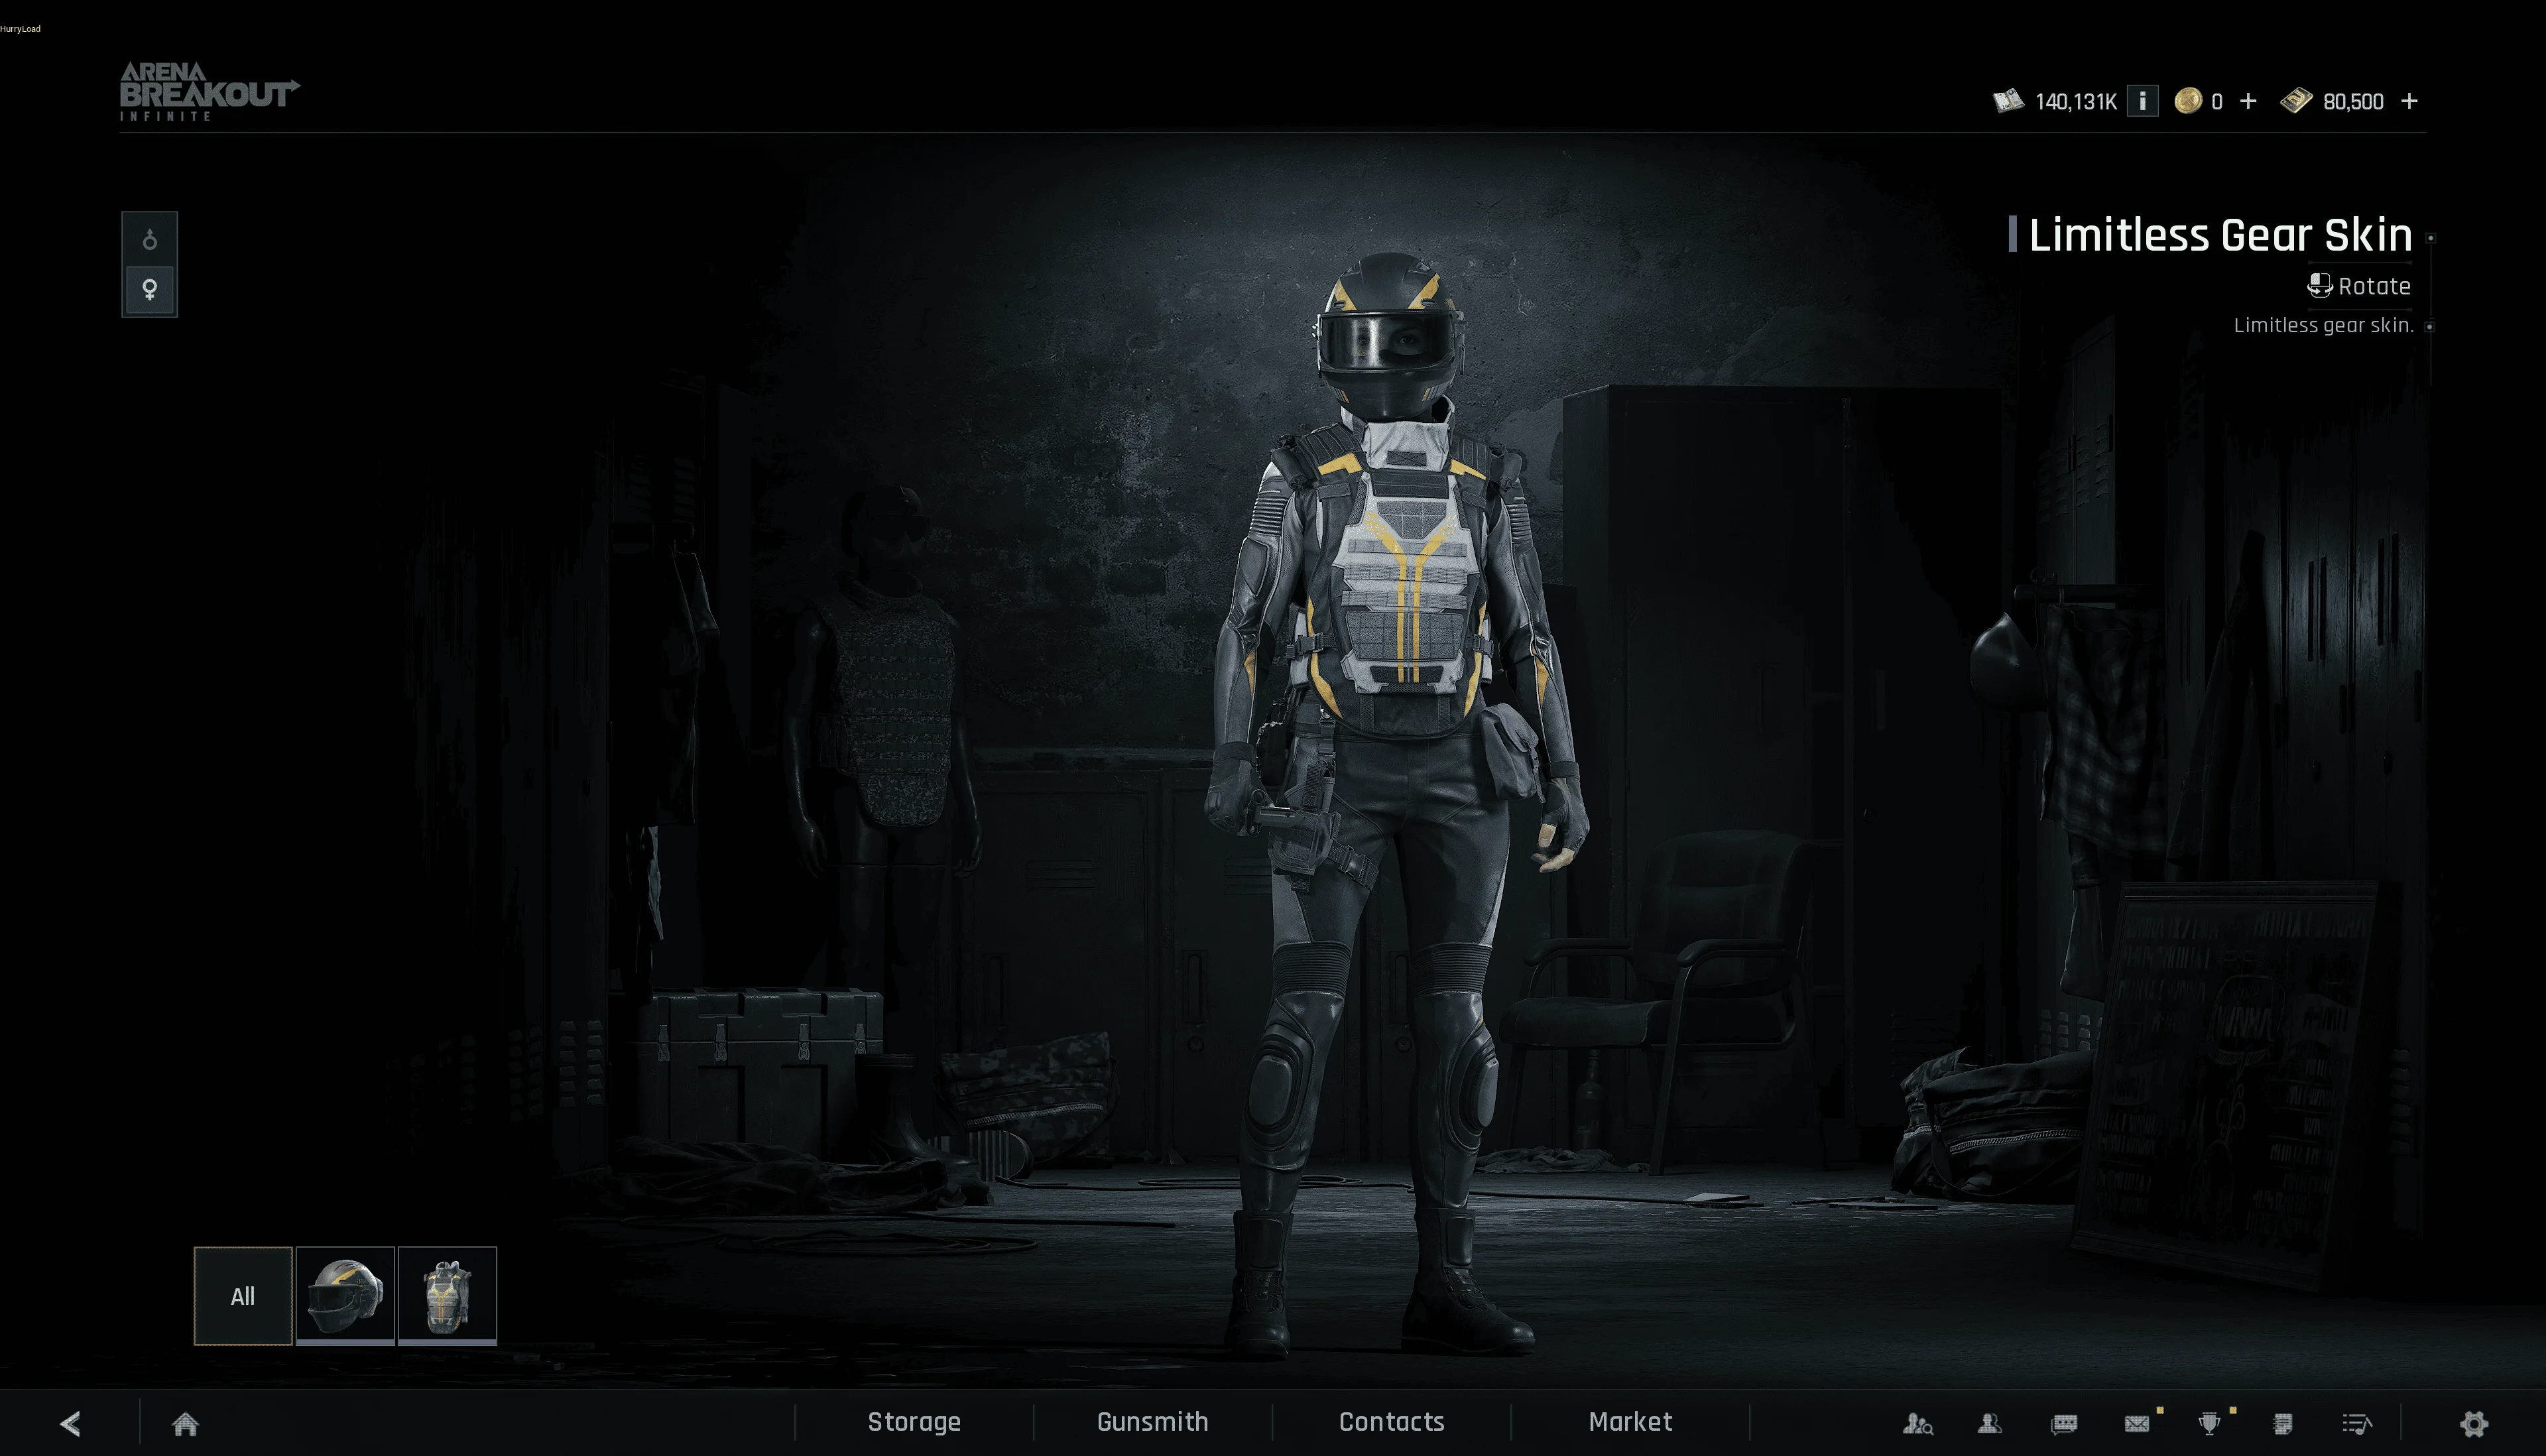Open the Storage tab
The height and width of the screenshot is (1456, 2546).
[914, 1422]
